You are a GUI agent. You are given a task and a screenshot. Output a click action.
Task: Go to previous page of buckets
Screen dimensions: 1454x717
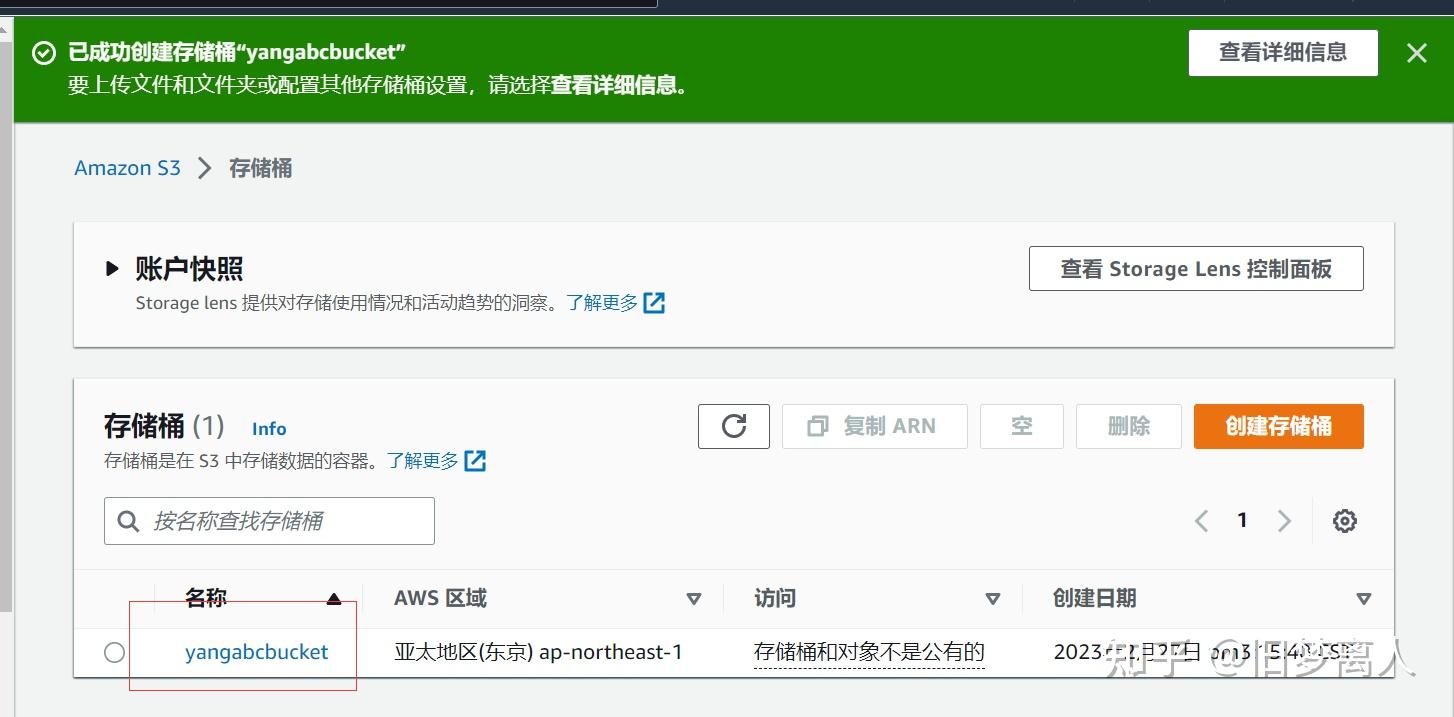(x=1202, y=521)
